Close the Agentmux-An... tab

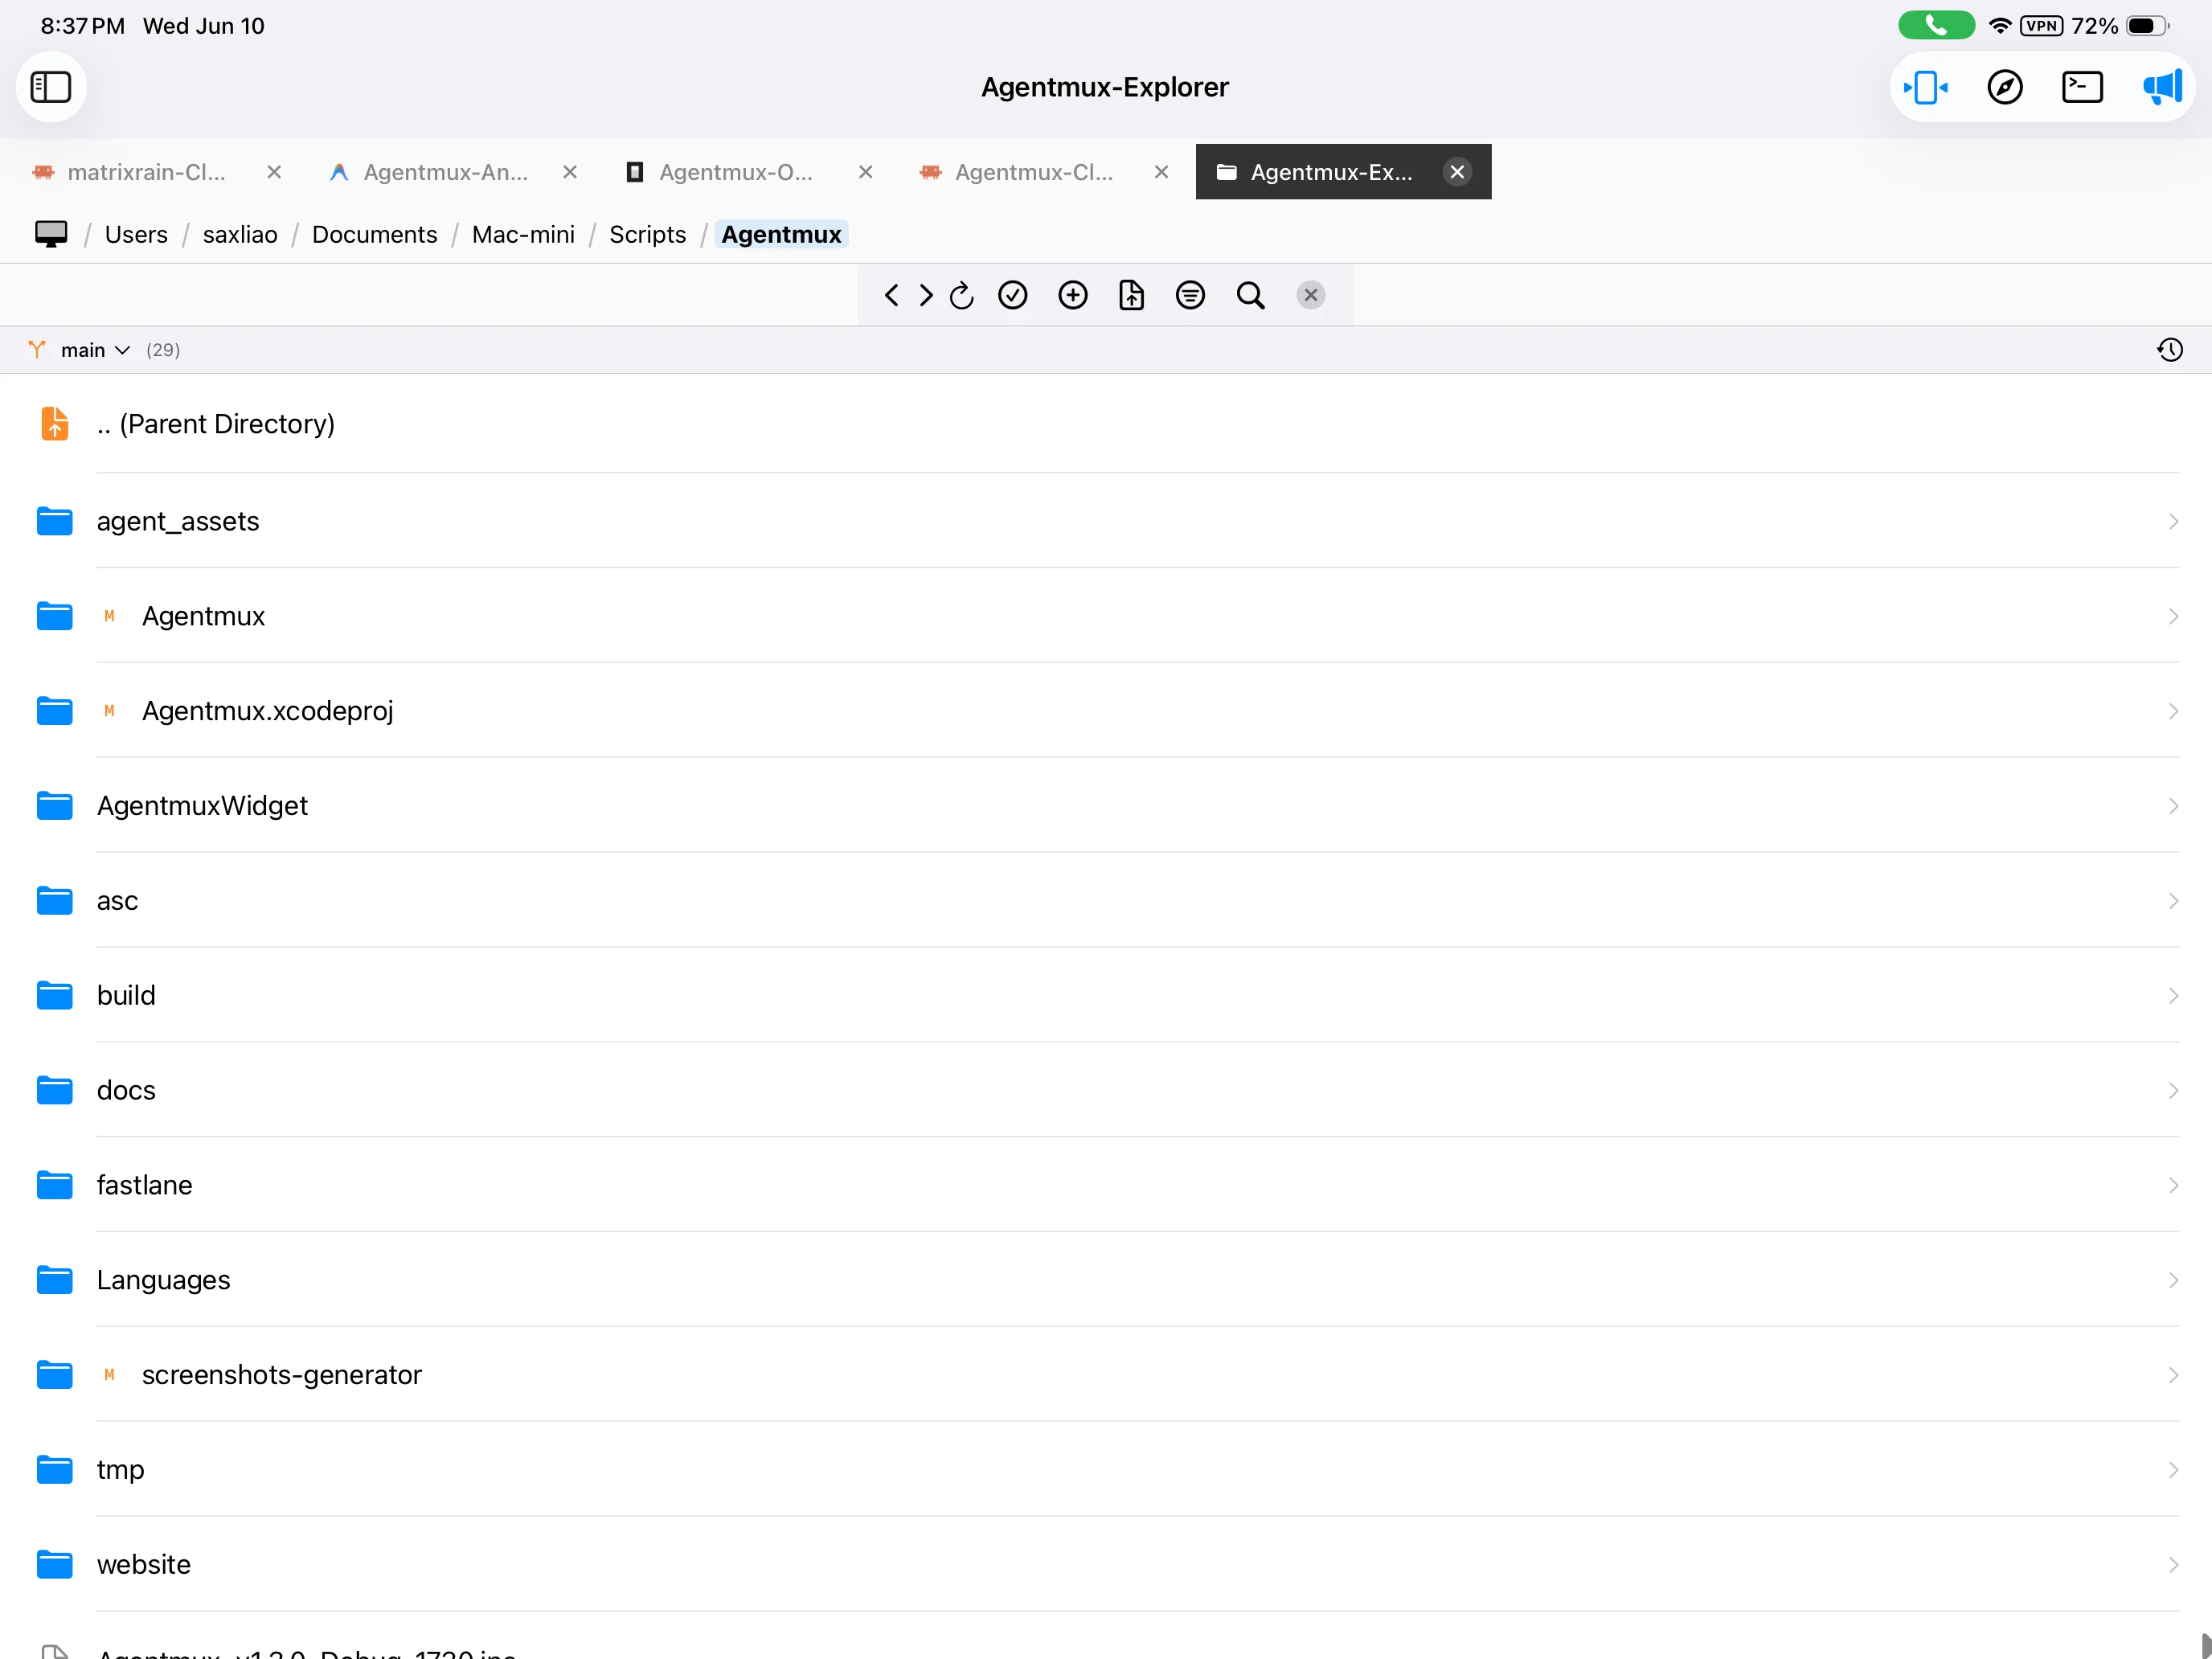[570, 172]
